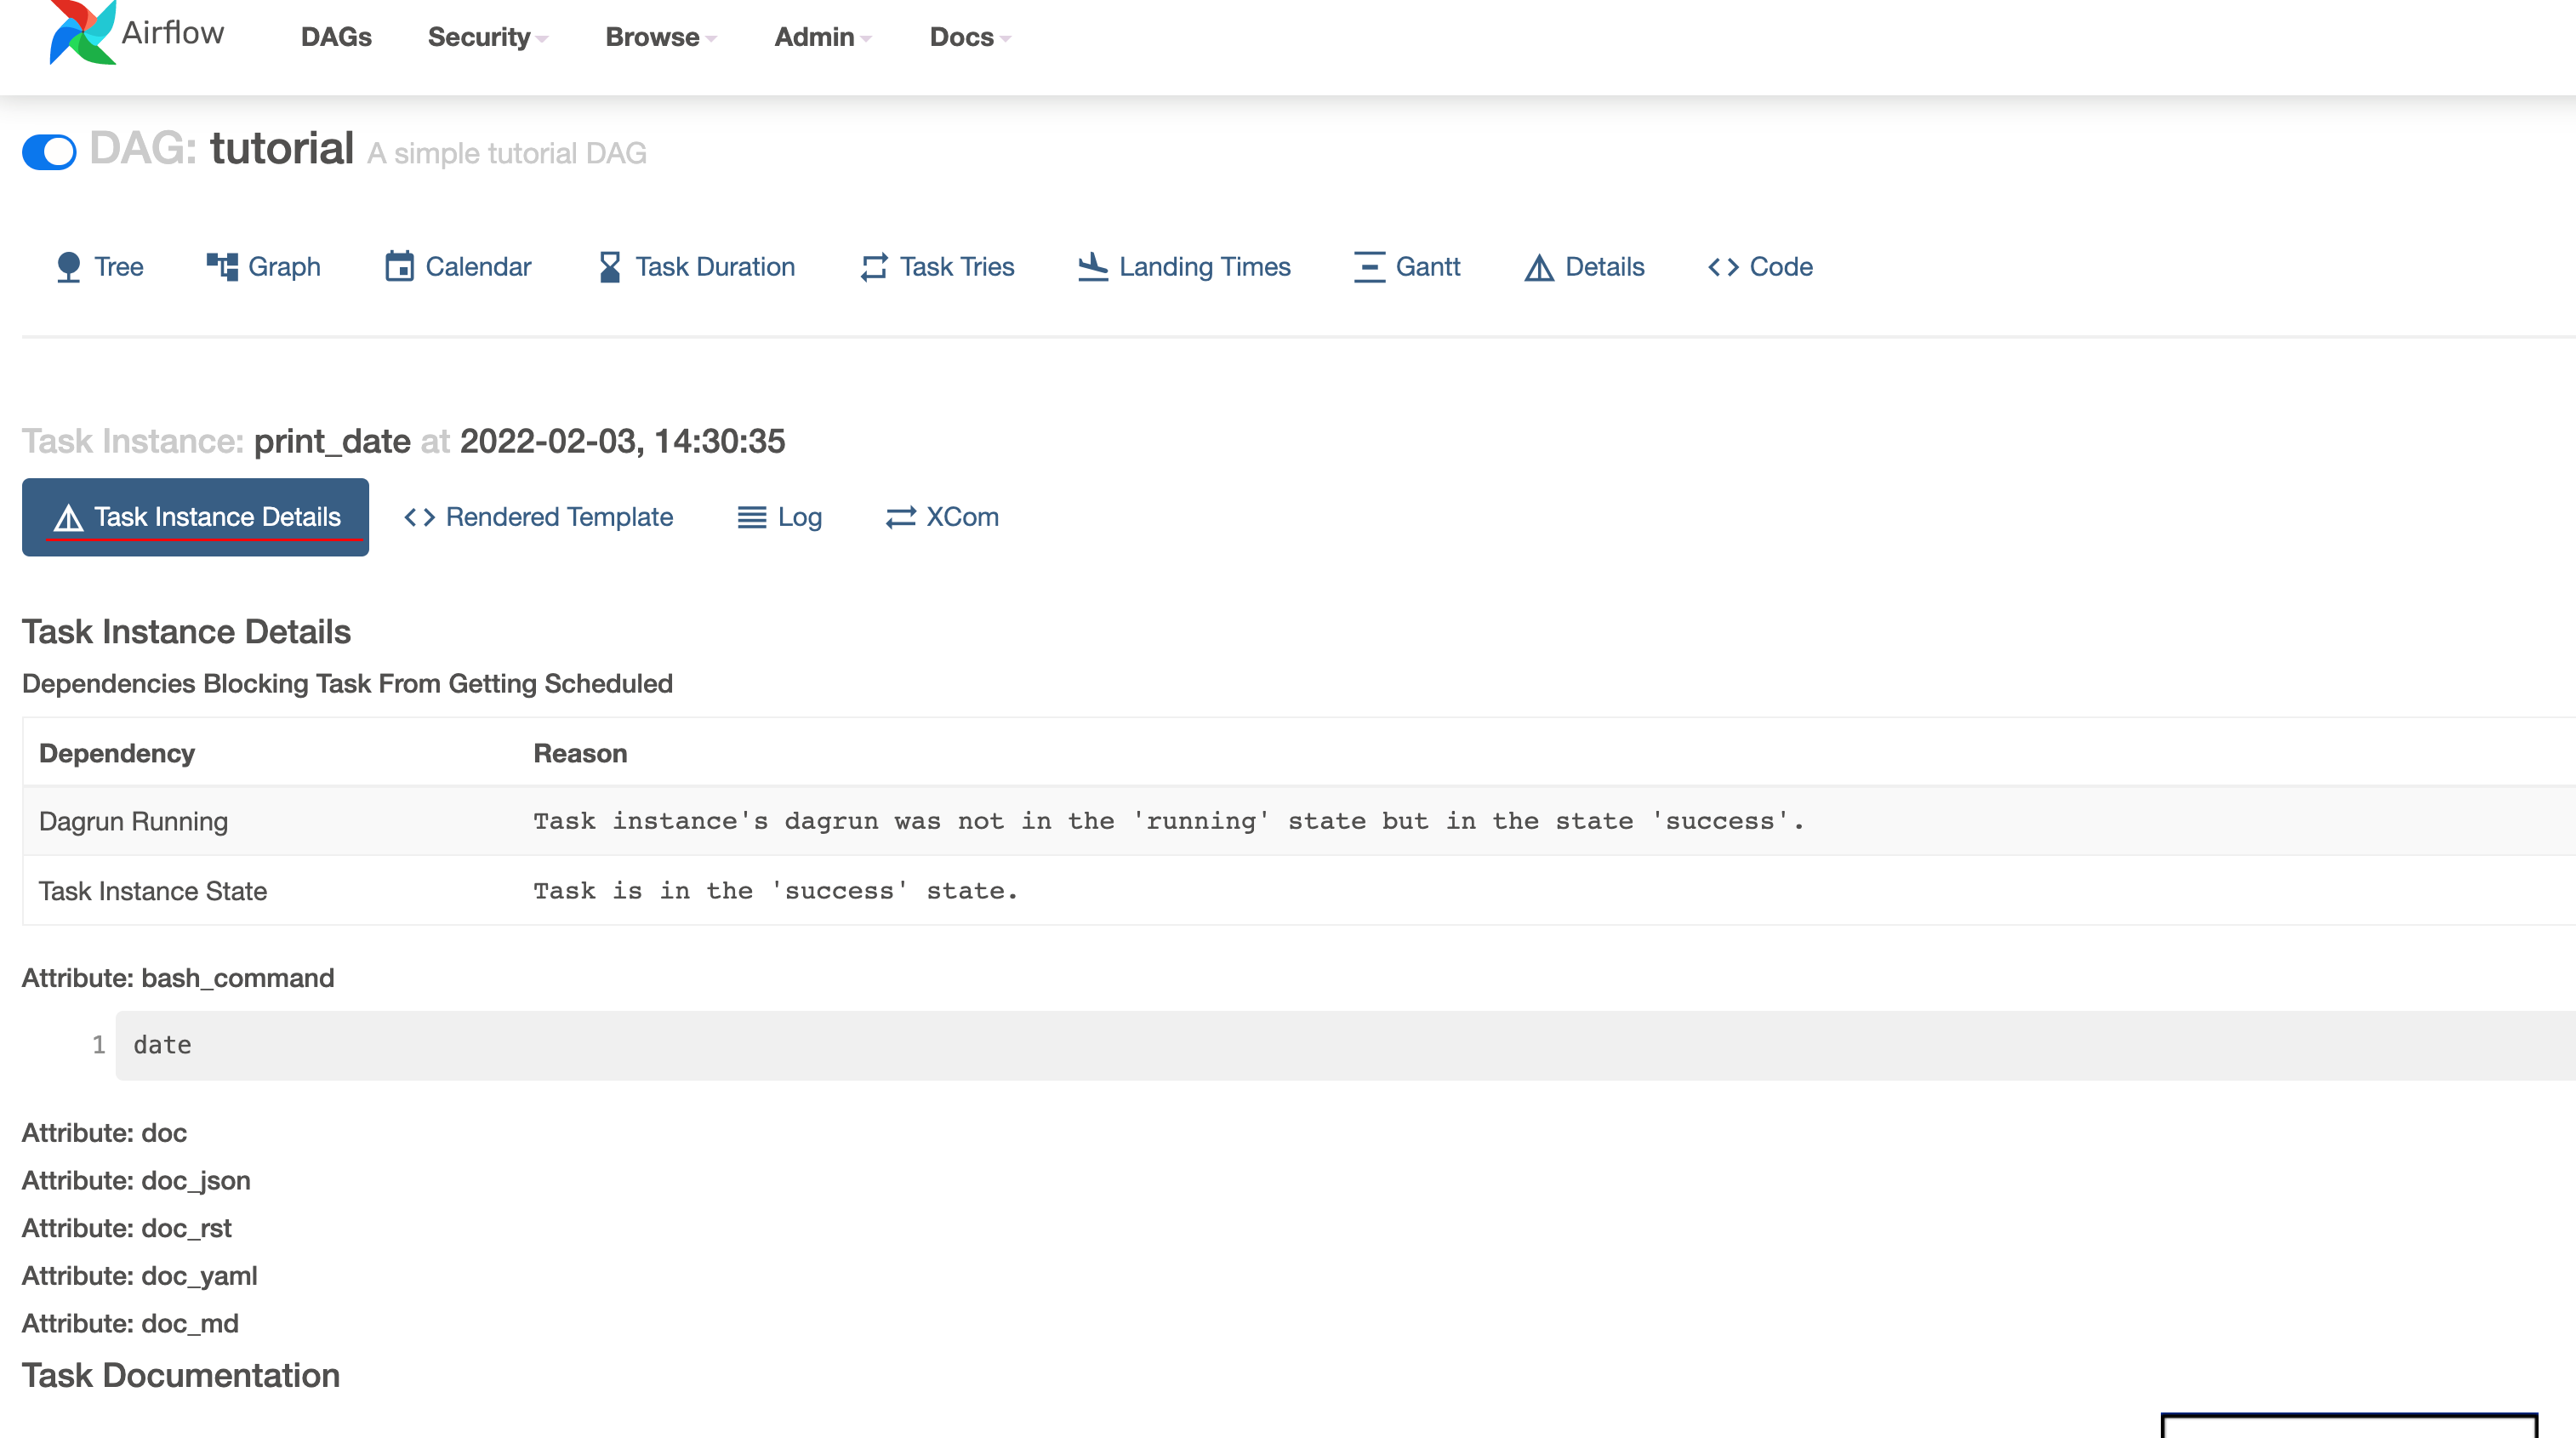Pause the tutorial DAG toggle switch
The width and height of the screenshot is (2576, 1438).
(49, 152)
